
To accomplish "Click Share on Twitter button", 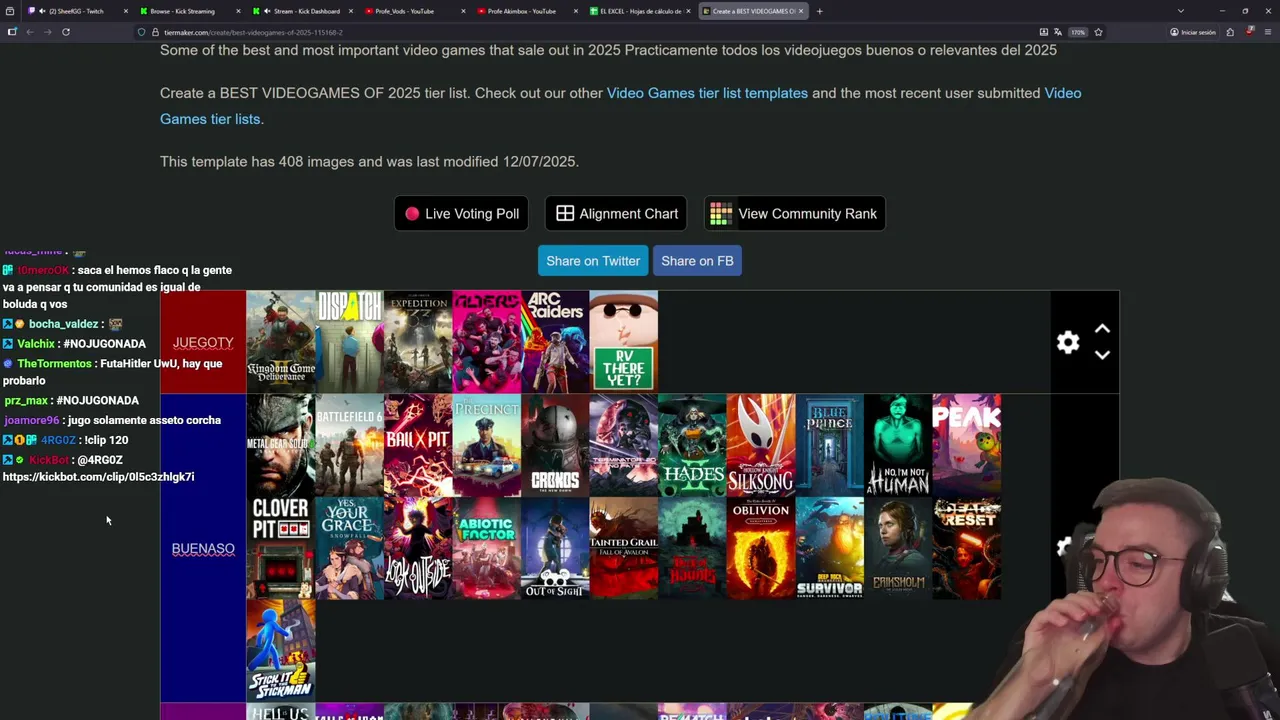I will pos(593,261).
